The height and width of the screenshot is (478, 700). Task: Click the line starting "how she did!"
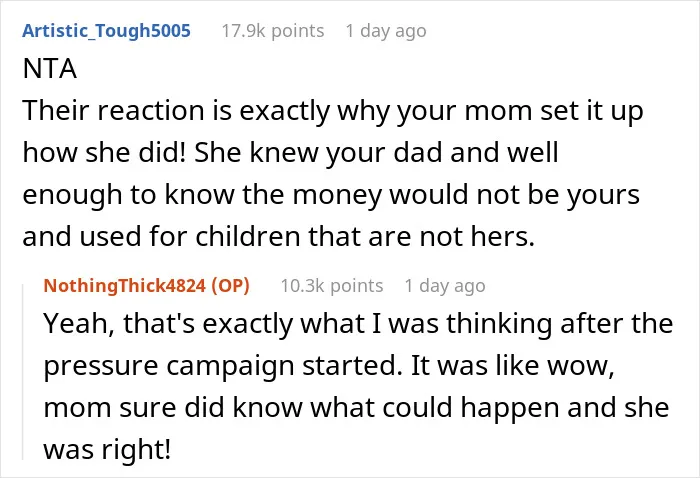click(x=290, y=153)
